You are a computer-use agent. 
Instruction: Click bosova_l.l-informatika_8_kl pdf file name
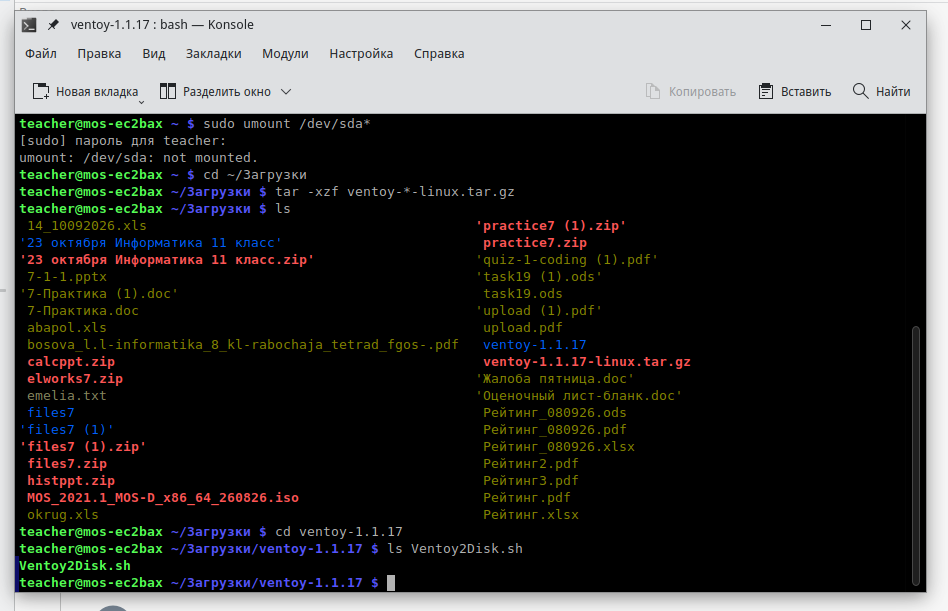(242, 344)
